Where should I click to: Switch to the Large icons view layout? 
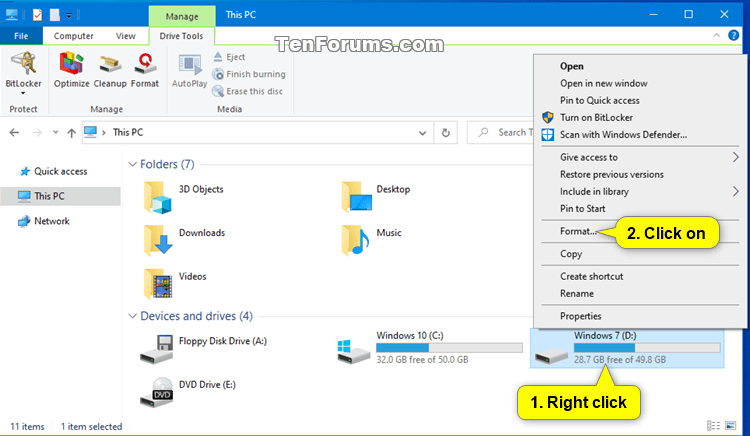click(730, 425)
